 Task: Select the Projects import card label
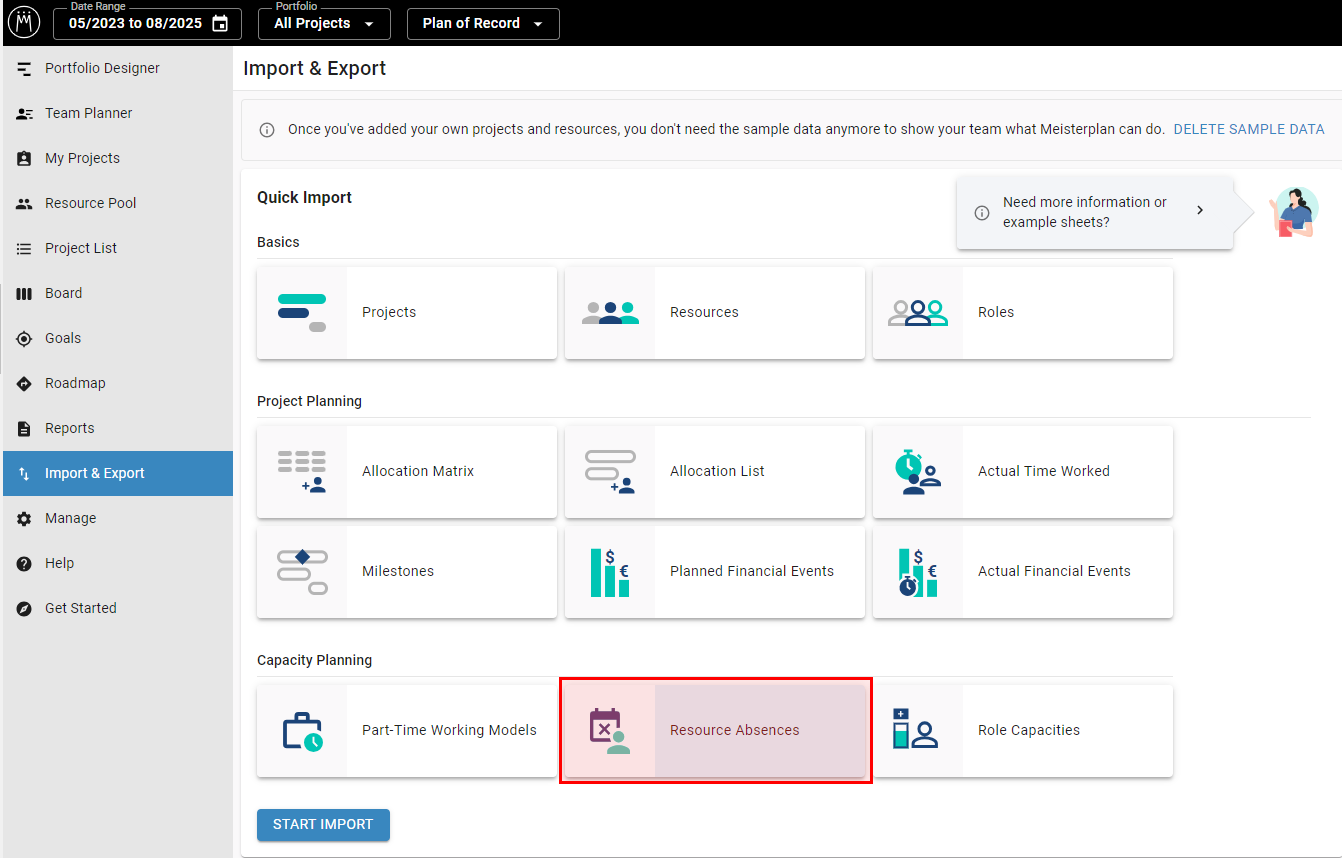[x=389, y=313]
